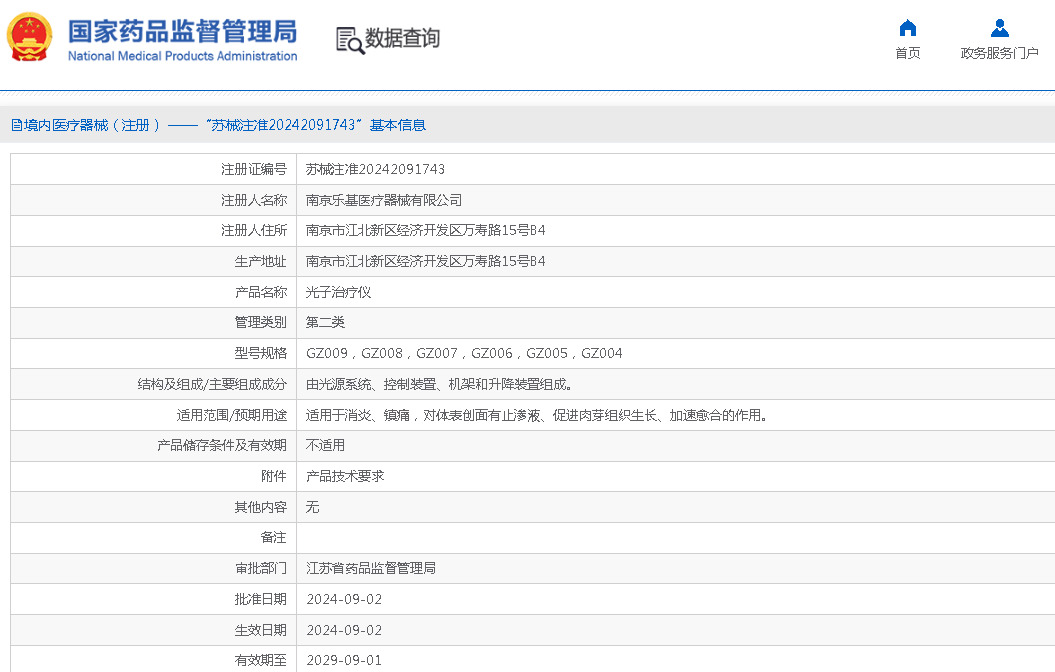Click the product name 光子治疗仪
The height and width of the screenshot is (672, 1055).
click(338, 292)
